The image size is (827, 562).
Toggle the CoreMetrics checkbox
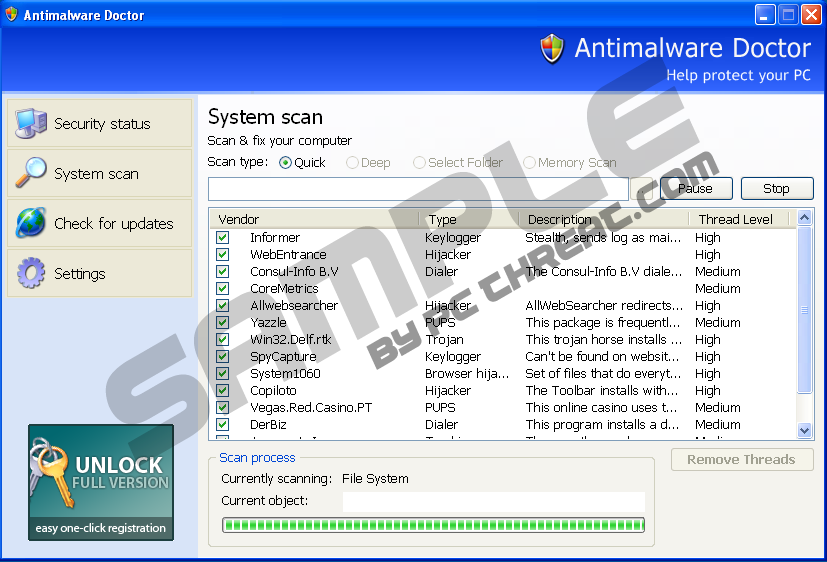click(223, 288)
